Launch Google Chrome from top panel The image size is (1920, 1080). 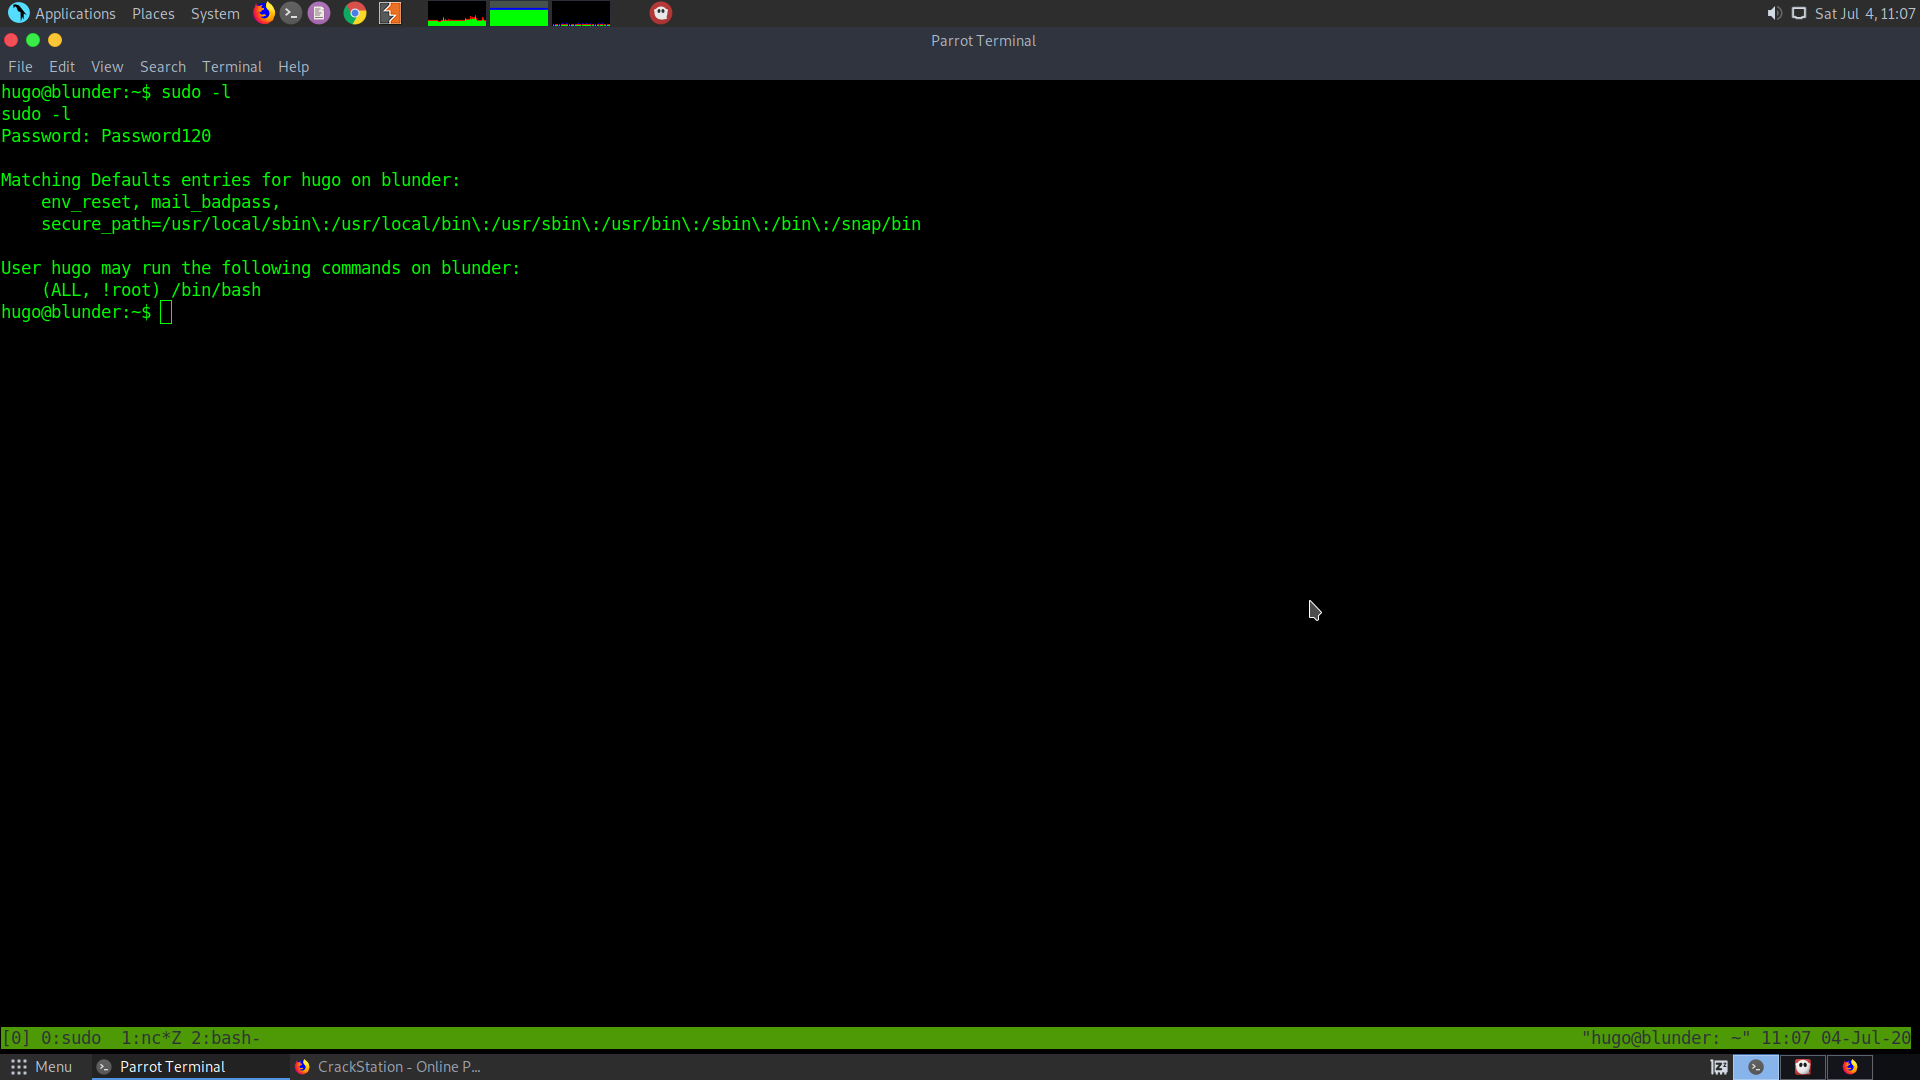(x=355, y=13)
